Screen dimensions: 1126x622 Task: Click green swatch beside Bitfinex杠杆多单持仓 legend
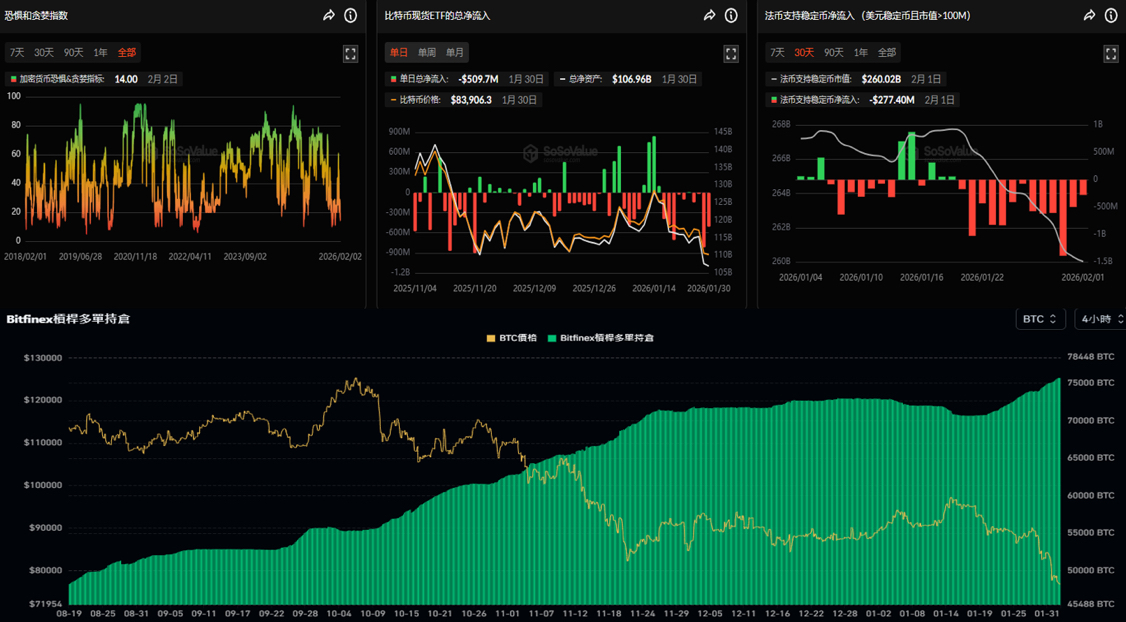tap(552, 338)
